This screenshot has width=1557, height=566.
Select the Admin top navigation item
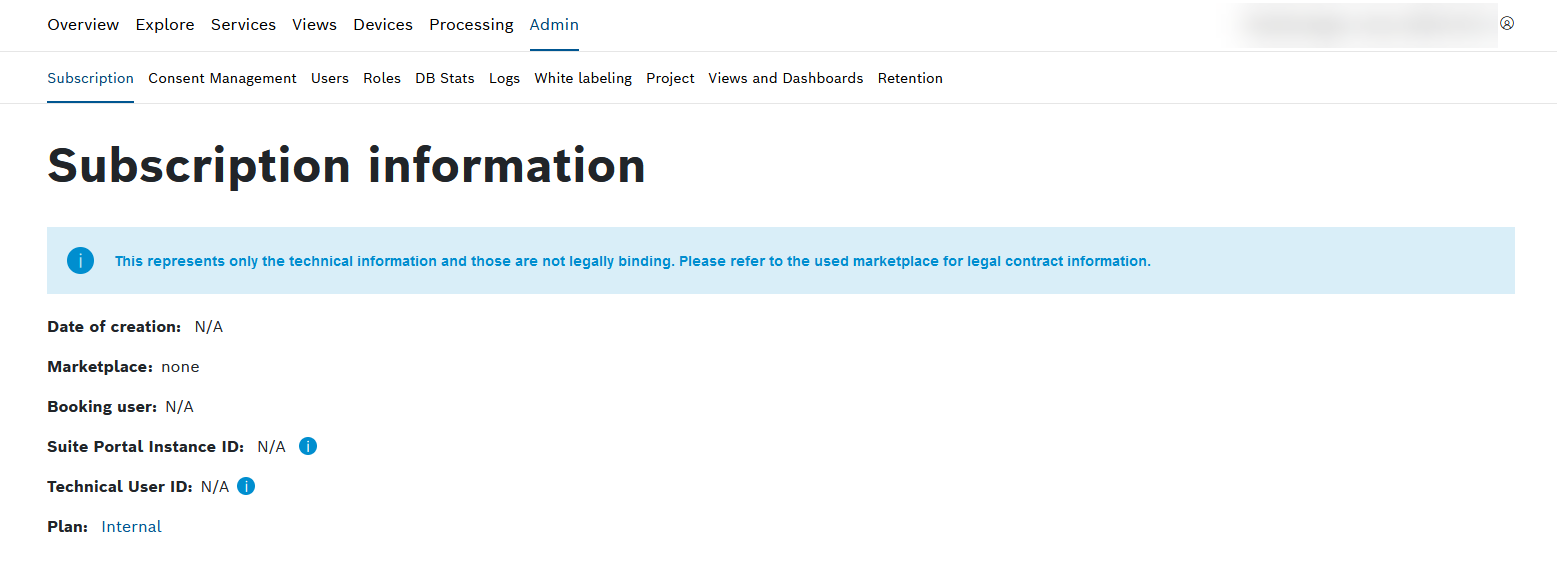pos(554,25)
